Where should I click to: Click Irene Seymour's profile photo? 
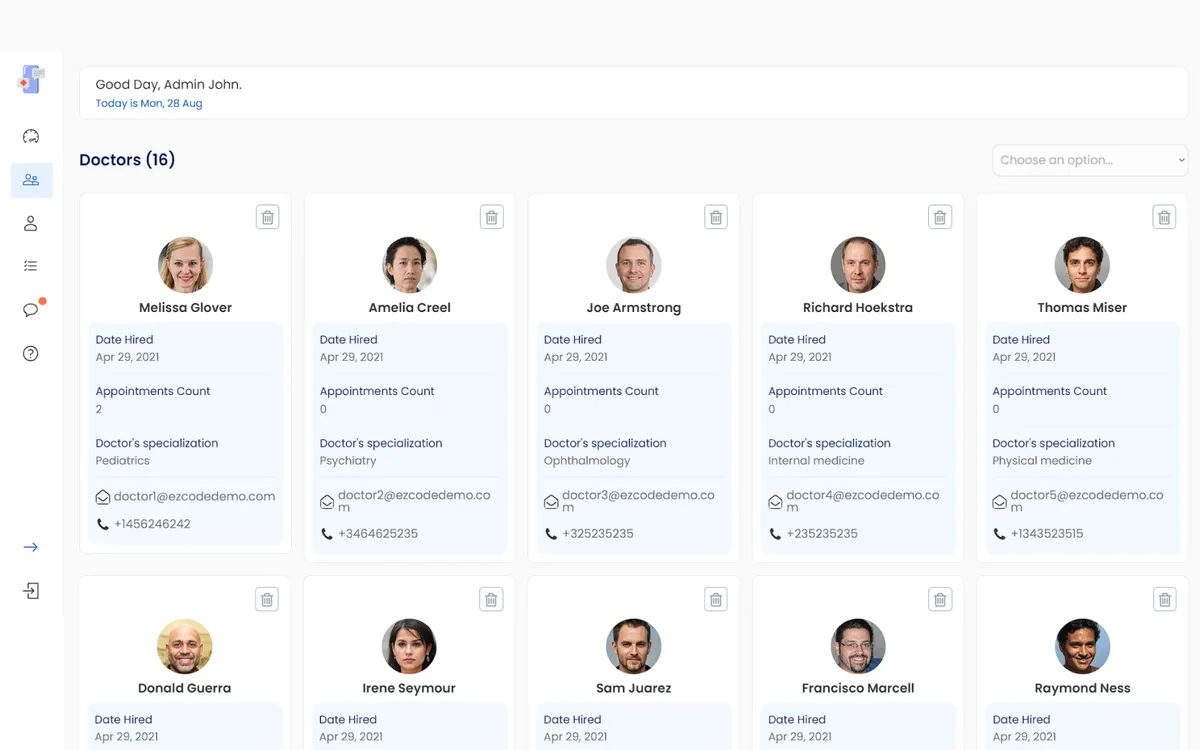[x=409, y=646]
